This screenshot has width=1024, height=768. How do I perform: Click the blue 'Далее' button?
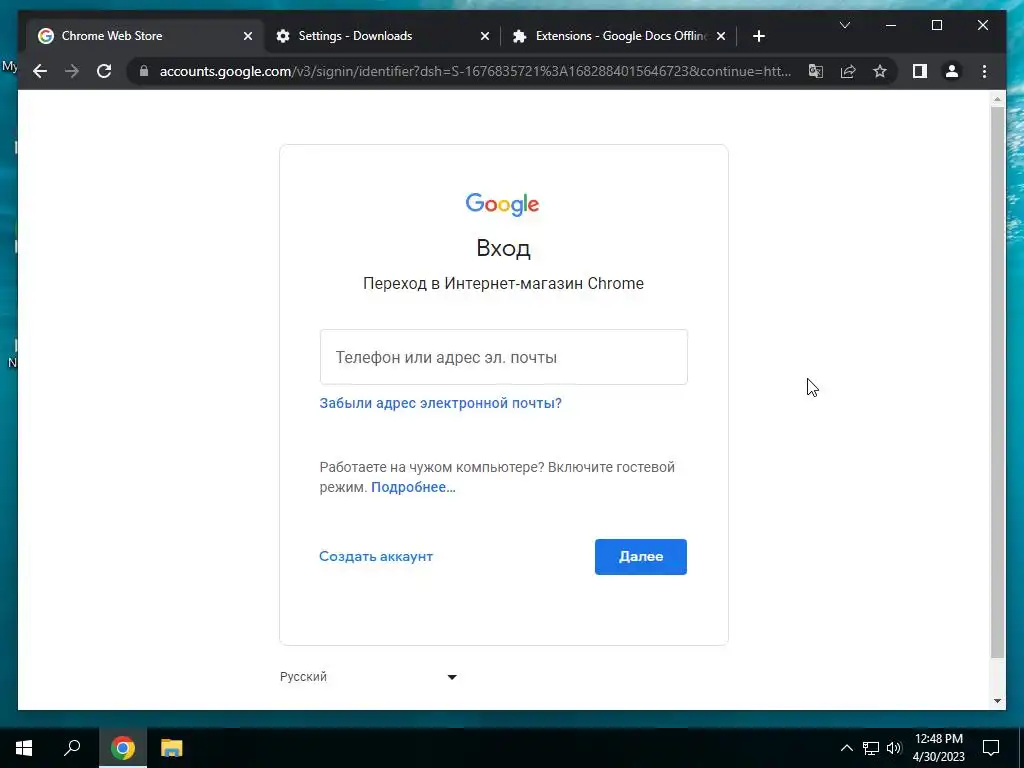641,557
